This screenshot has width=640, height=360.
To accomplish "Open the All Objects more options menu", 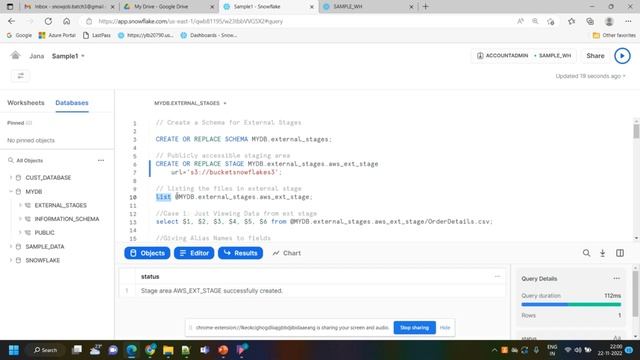I will pos(101,160).
